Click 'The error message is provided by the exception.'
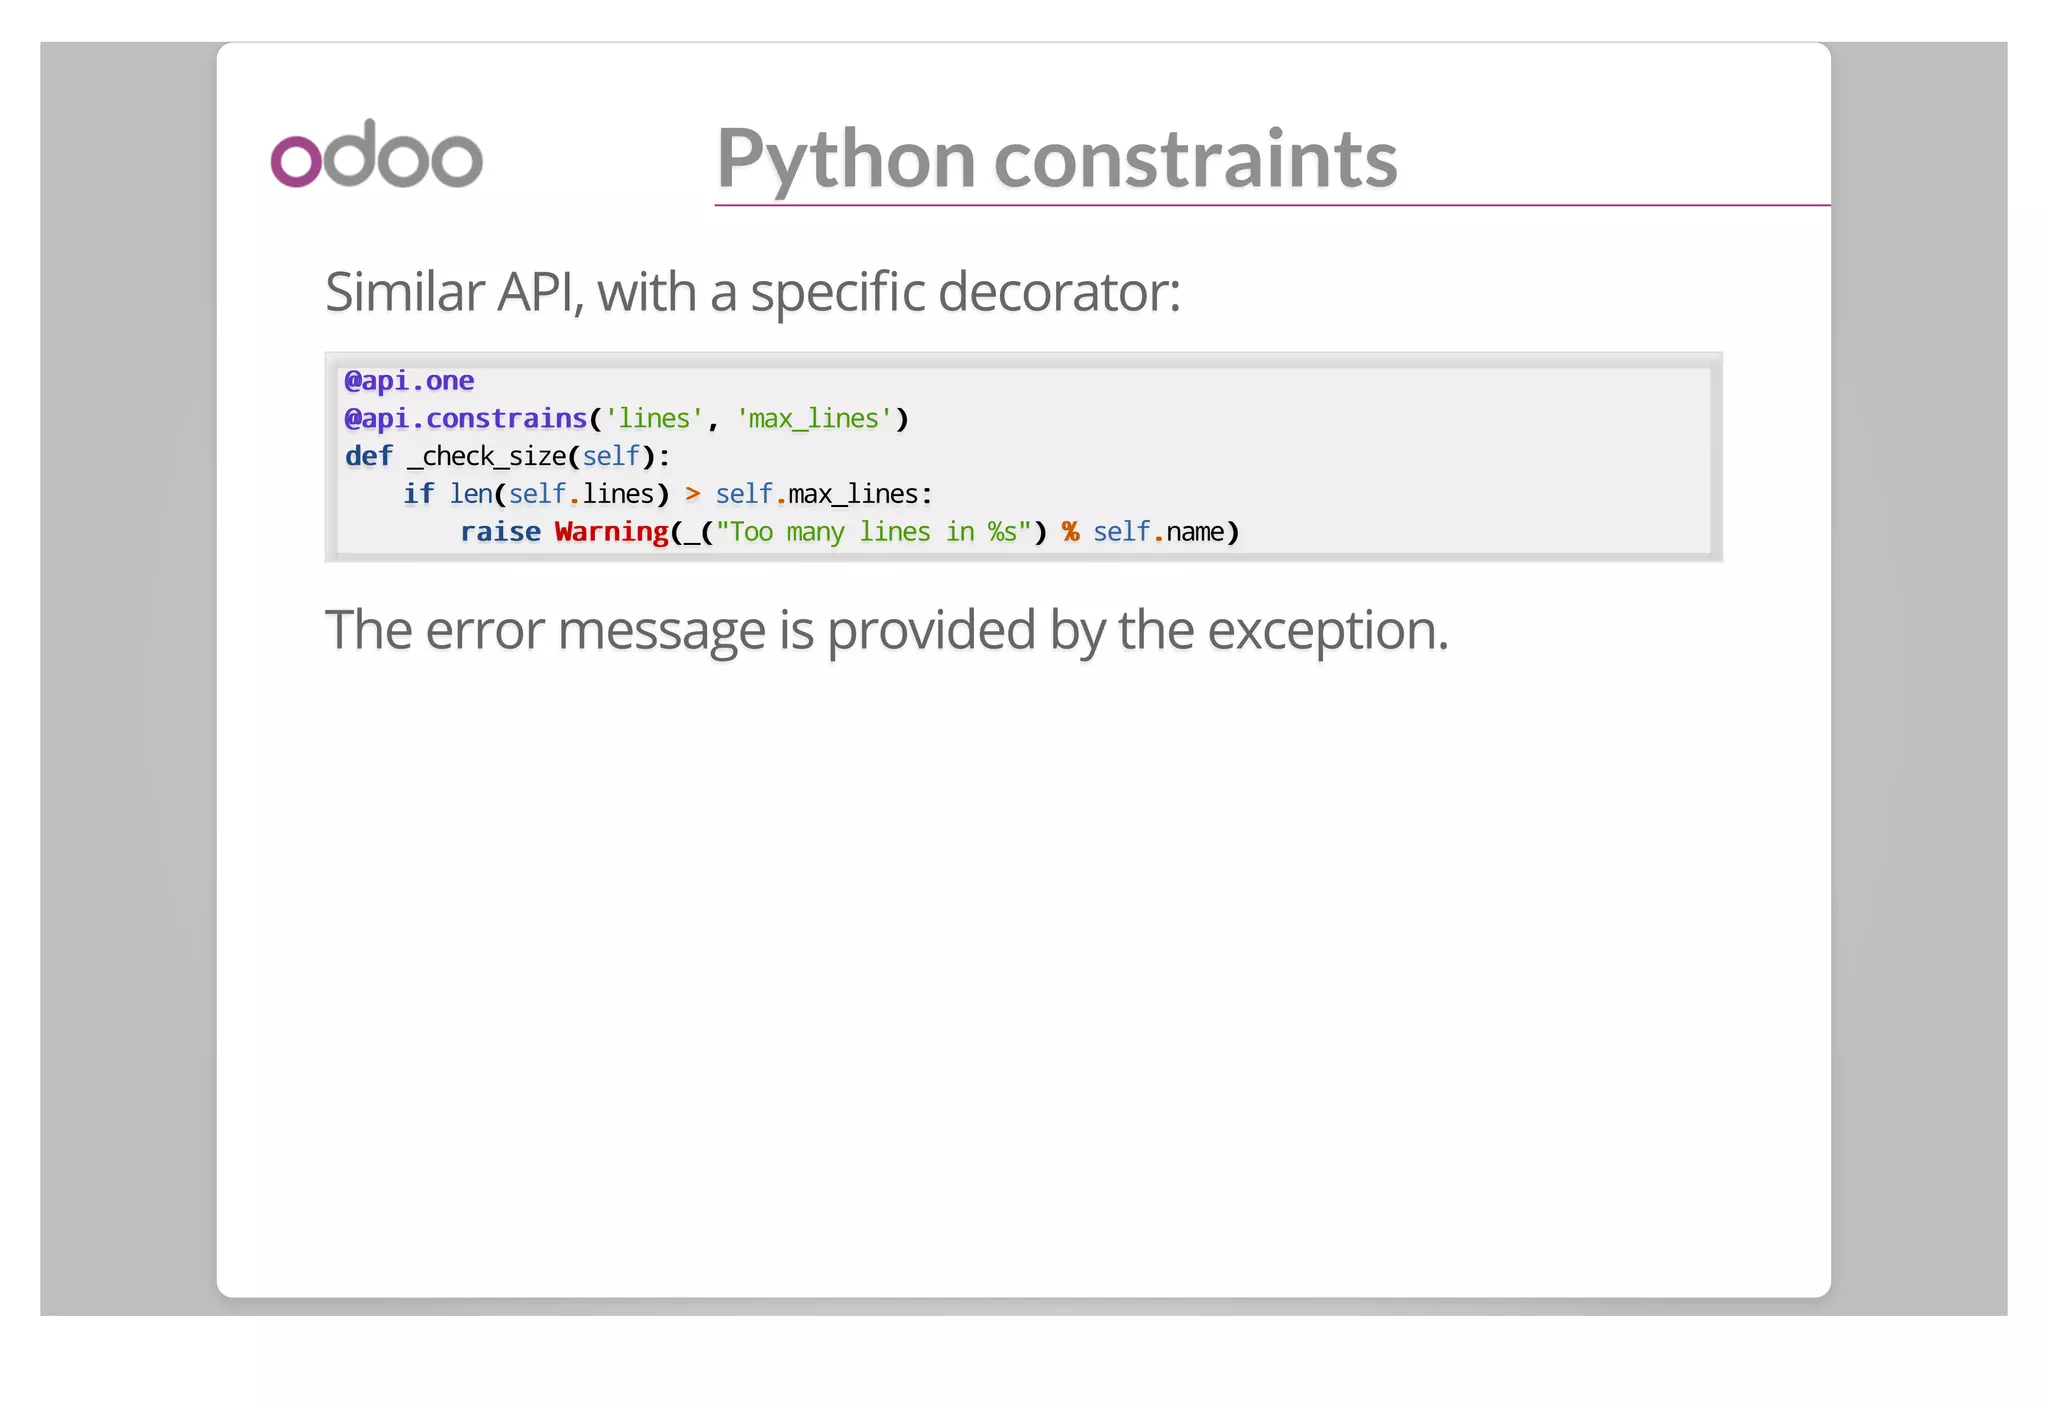 tap(887, 630)
